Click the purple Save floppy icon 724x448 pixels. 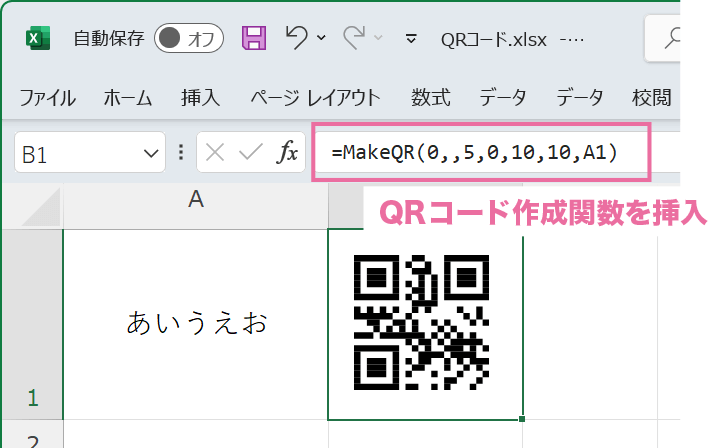[254, 38]
